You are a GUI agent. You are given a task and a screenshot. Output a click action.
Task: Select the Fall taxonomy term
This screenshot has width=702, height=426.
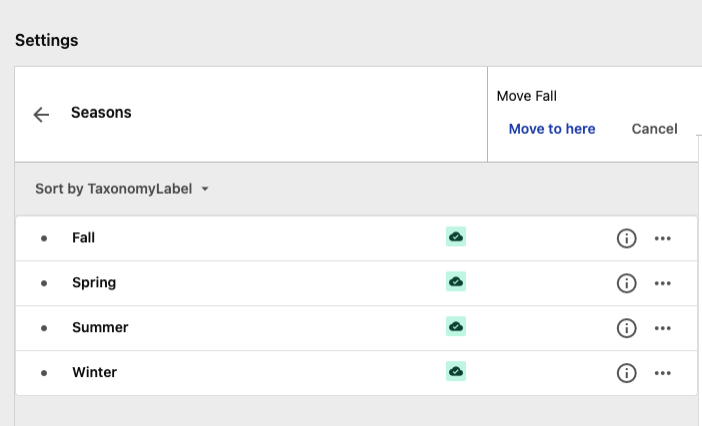[x=84, y=238]
